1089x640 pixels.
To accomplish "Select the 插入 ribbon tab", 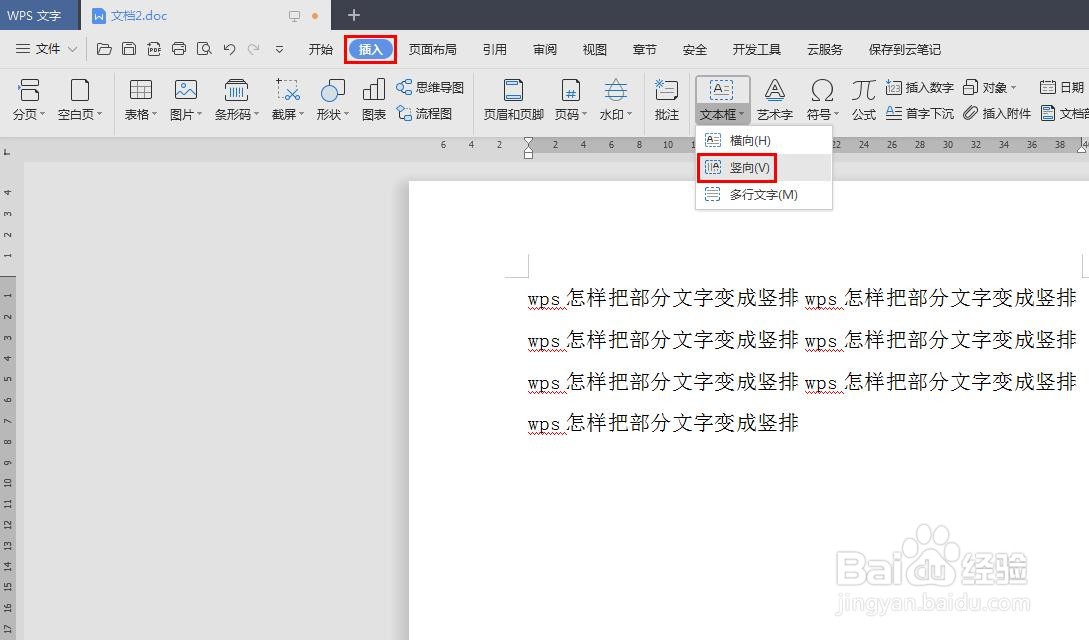I will (x=370, y=49).
